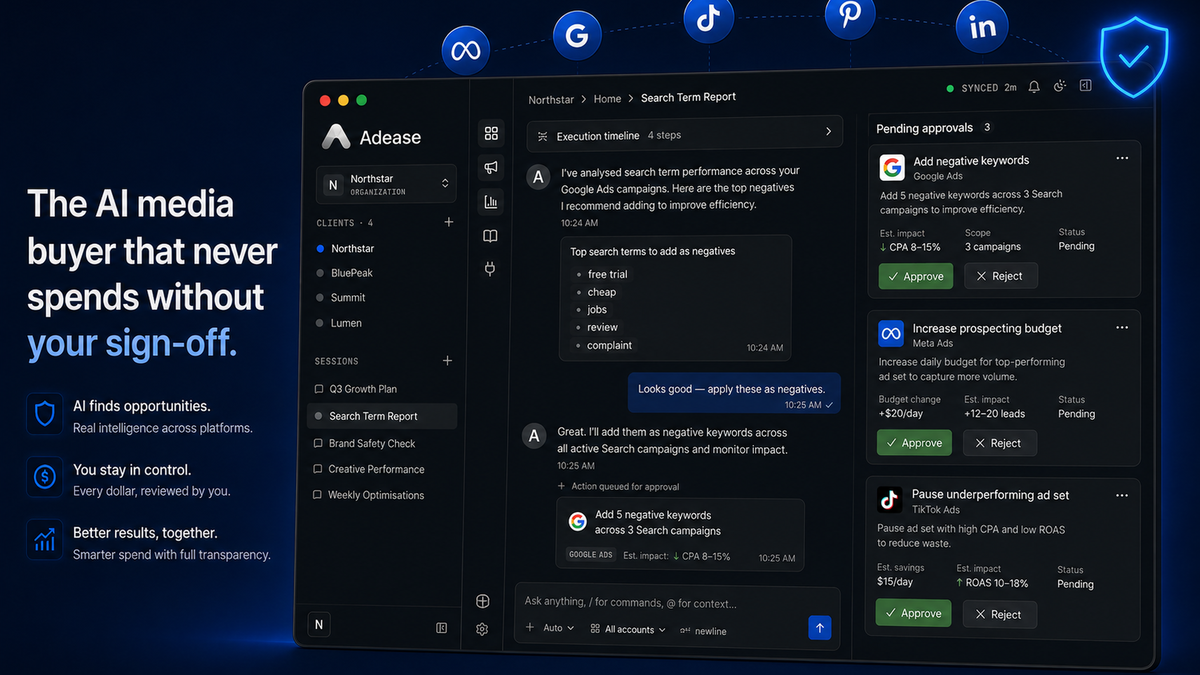This screenshot has width=1200, height=675.
Task: Open the bar chart reports icon
Action: click(x=491, y=202)
